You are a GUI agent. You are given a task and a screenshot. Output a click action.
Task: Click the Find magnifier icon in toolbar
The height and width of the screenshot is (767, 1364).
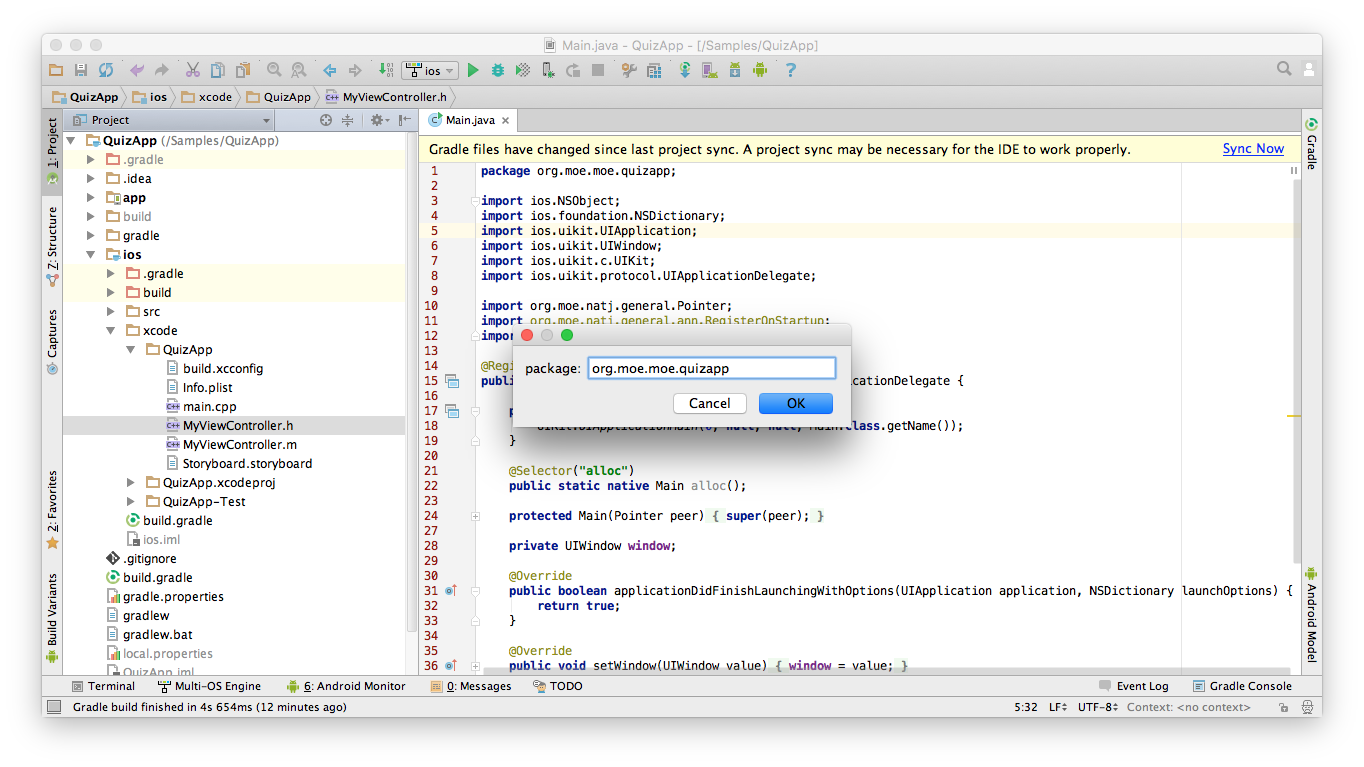click(273, 70)
